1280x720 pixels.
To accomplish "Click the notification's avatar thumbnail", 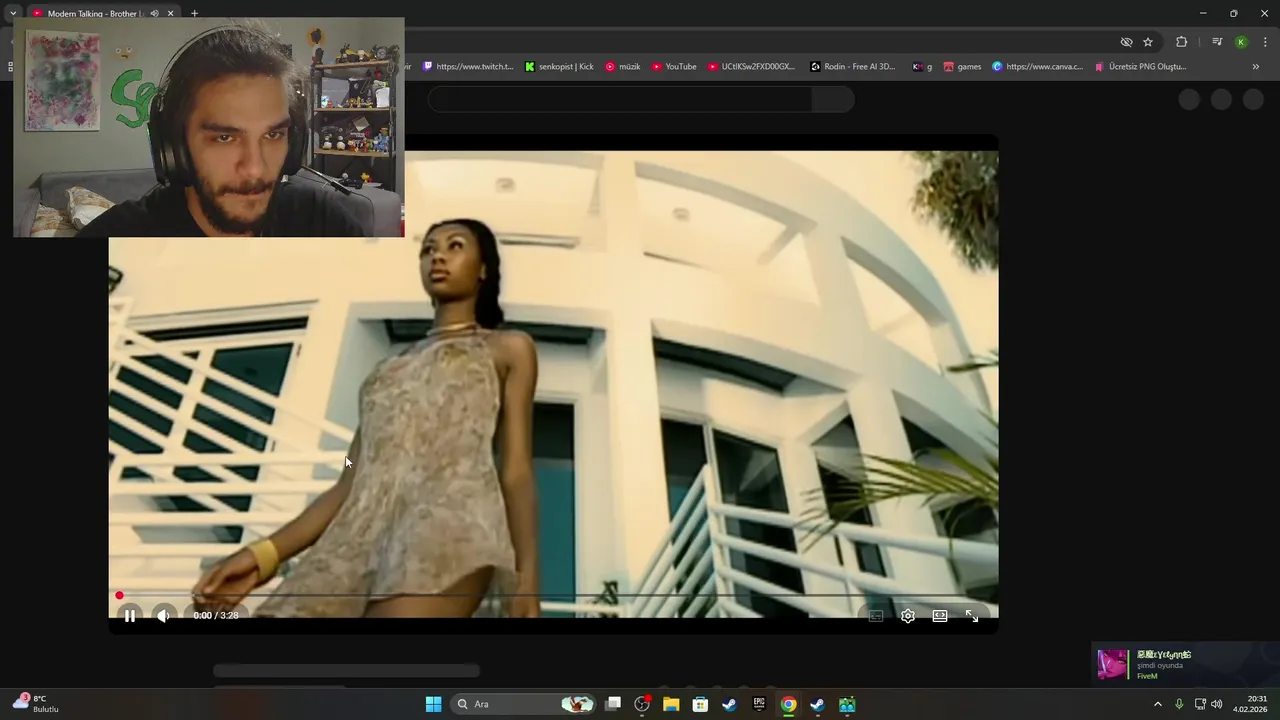I will [x=1113, y=665].
